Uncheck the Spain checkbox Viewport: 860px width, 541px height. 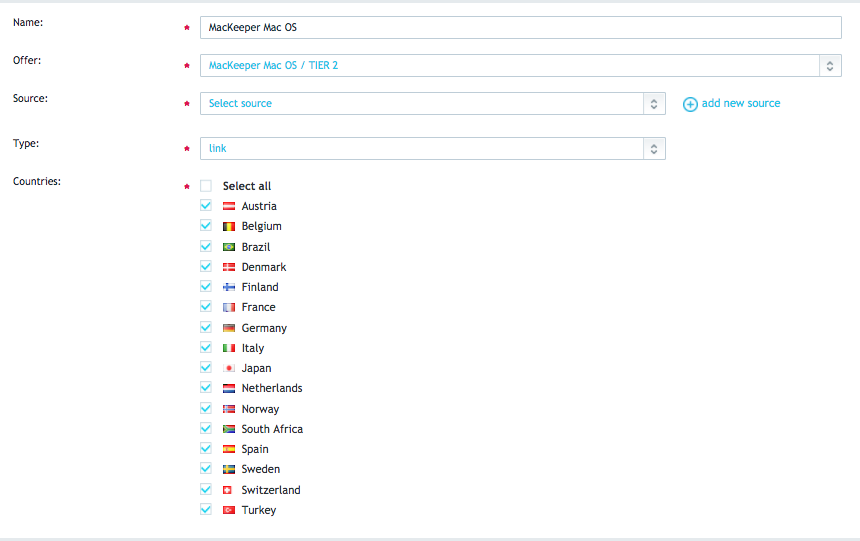click(206, 449)
